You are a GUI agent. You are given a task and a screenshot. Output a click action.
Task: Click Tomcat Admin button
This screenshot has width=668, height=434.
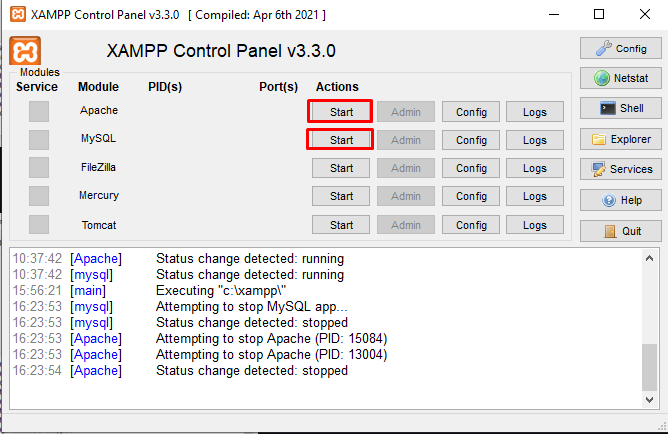click(x=406, y=224)
